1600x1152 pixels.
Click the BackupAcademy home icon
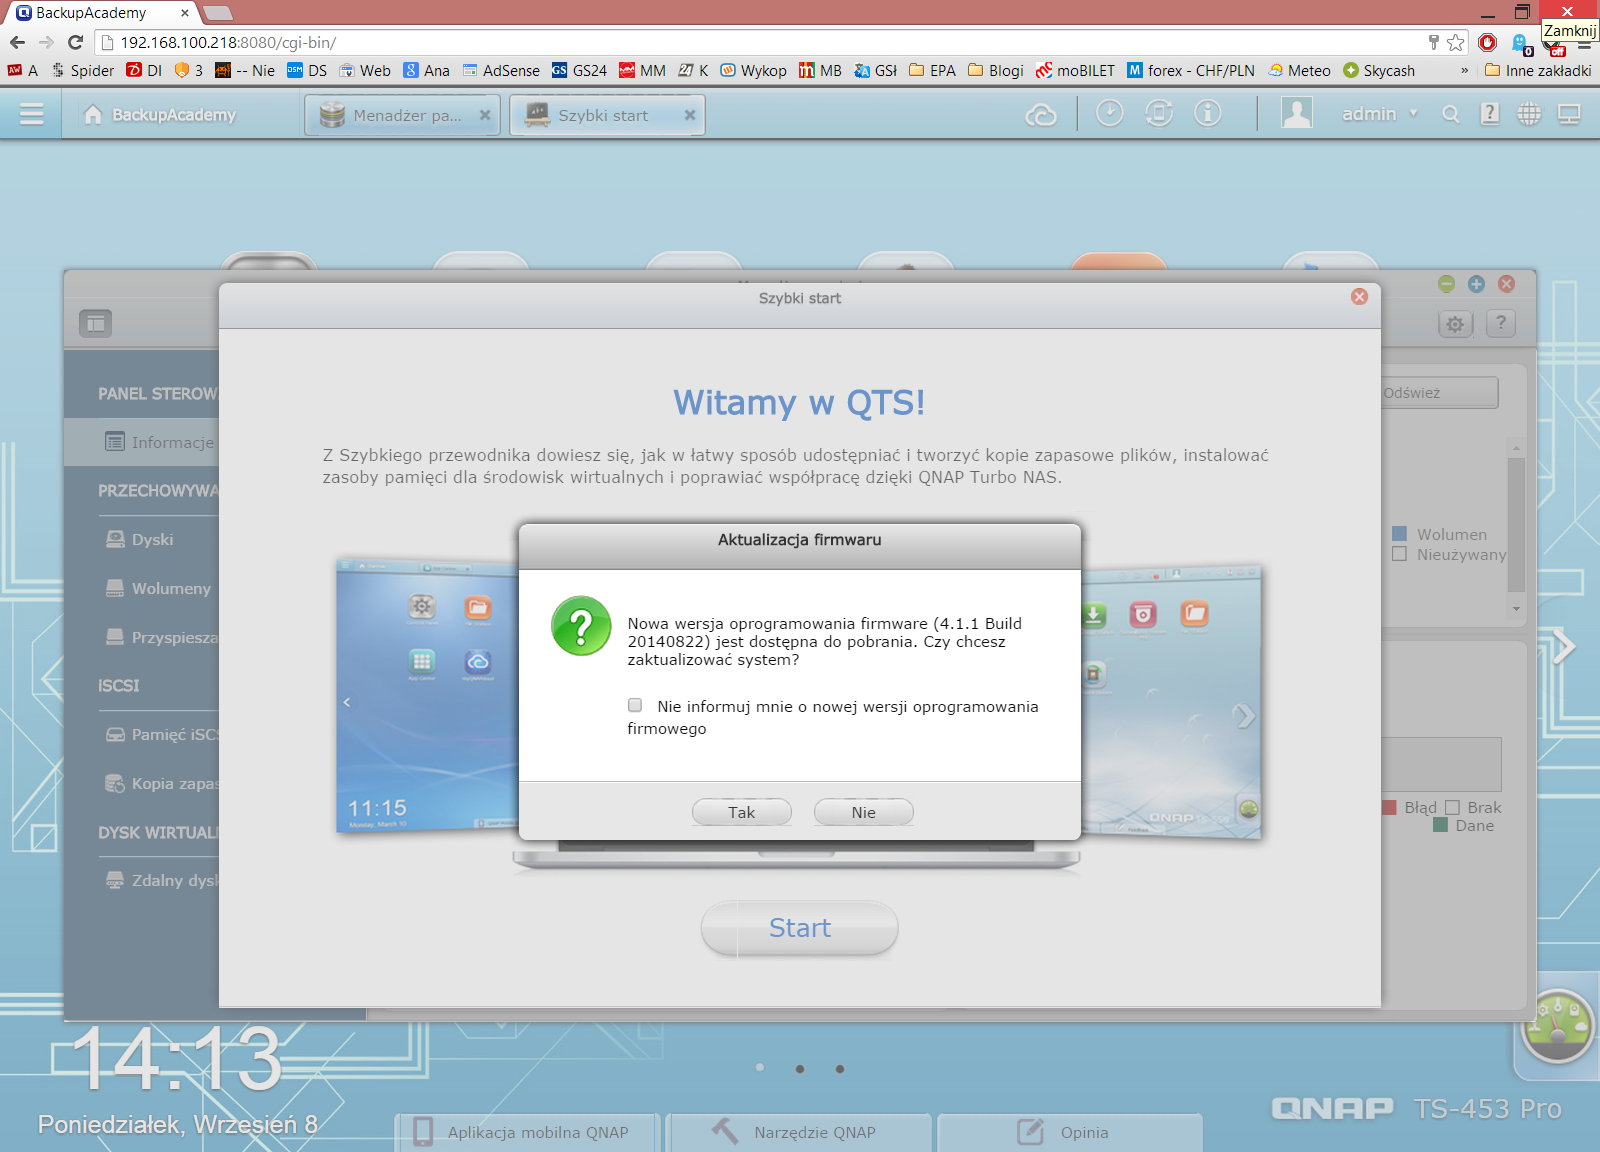(93, 114)
